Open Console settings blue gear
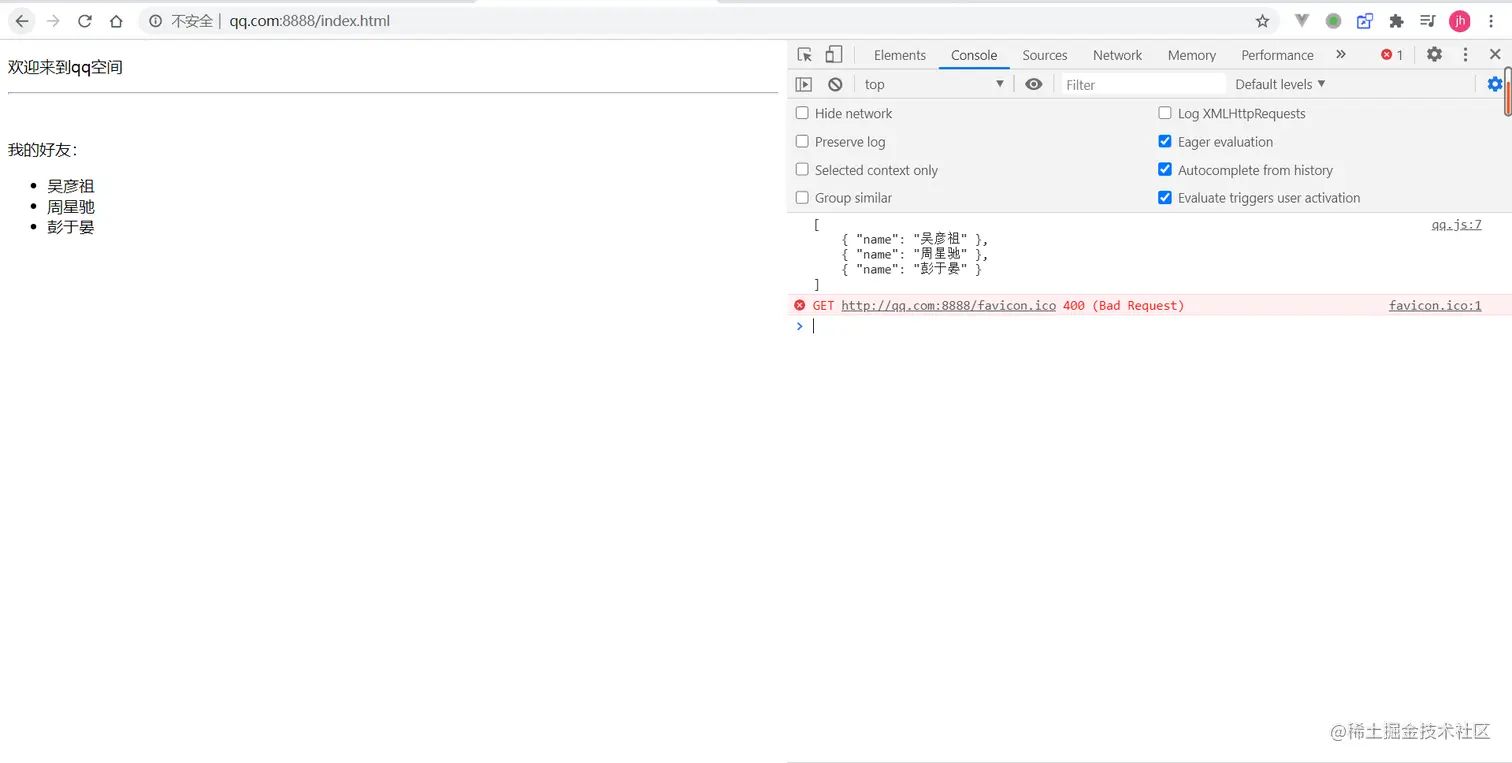 1495,85
